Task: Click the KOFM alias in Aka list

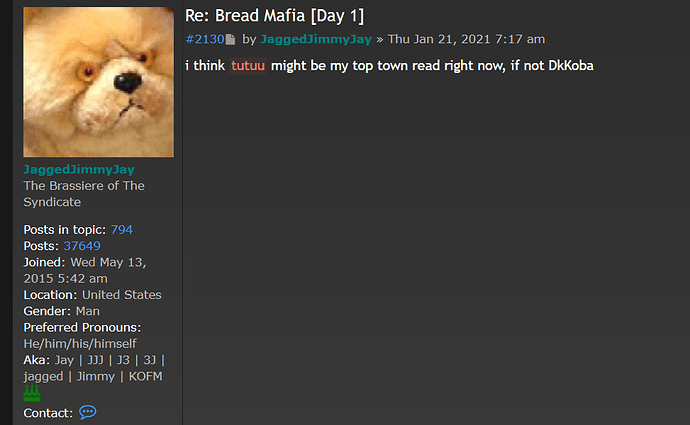Action: (x=146, y=377)
